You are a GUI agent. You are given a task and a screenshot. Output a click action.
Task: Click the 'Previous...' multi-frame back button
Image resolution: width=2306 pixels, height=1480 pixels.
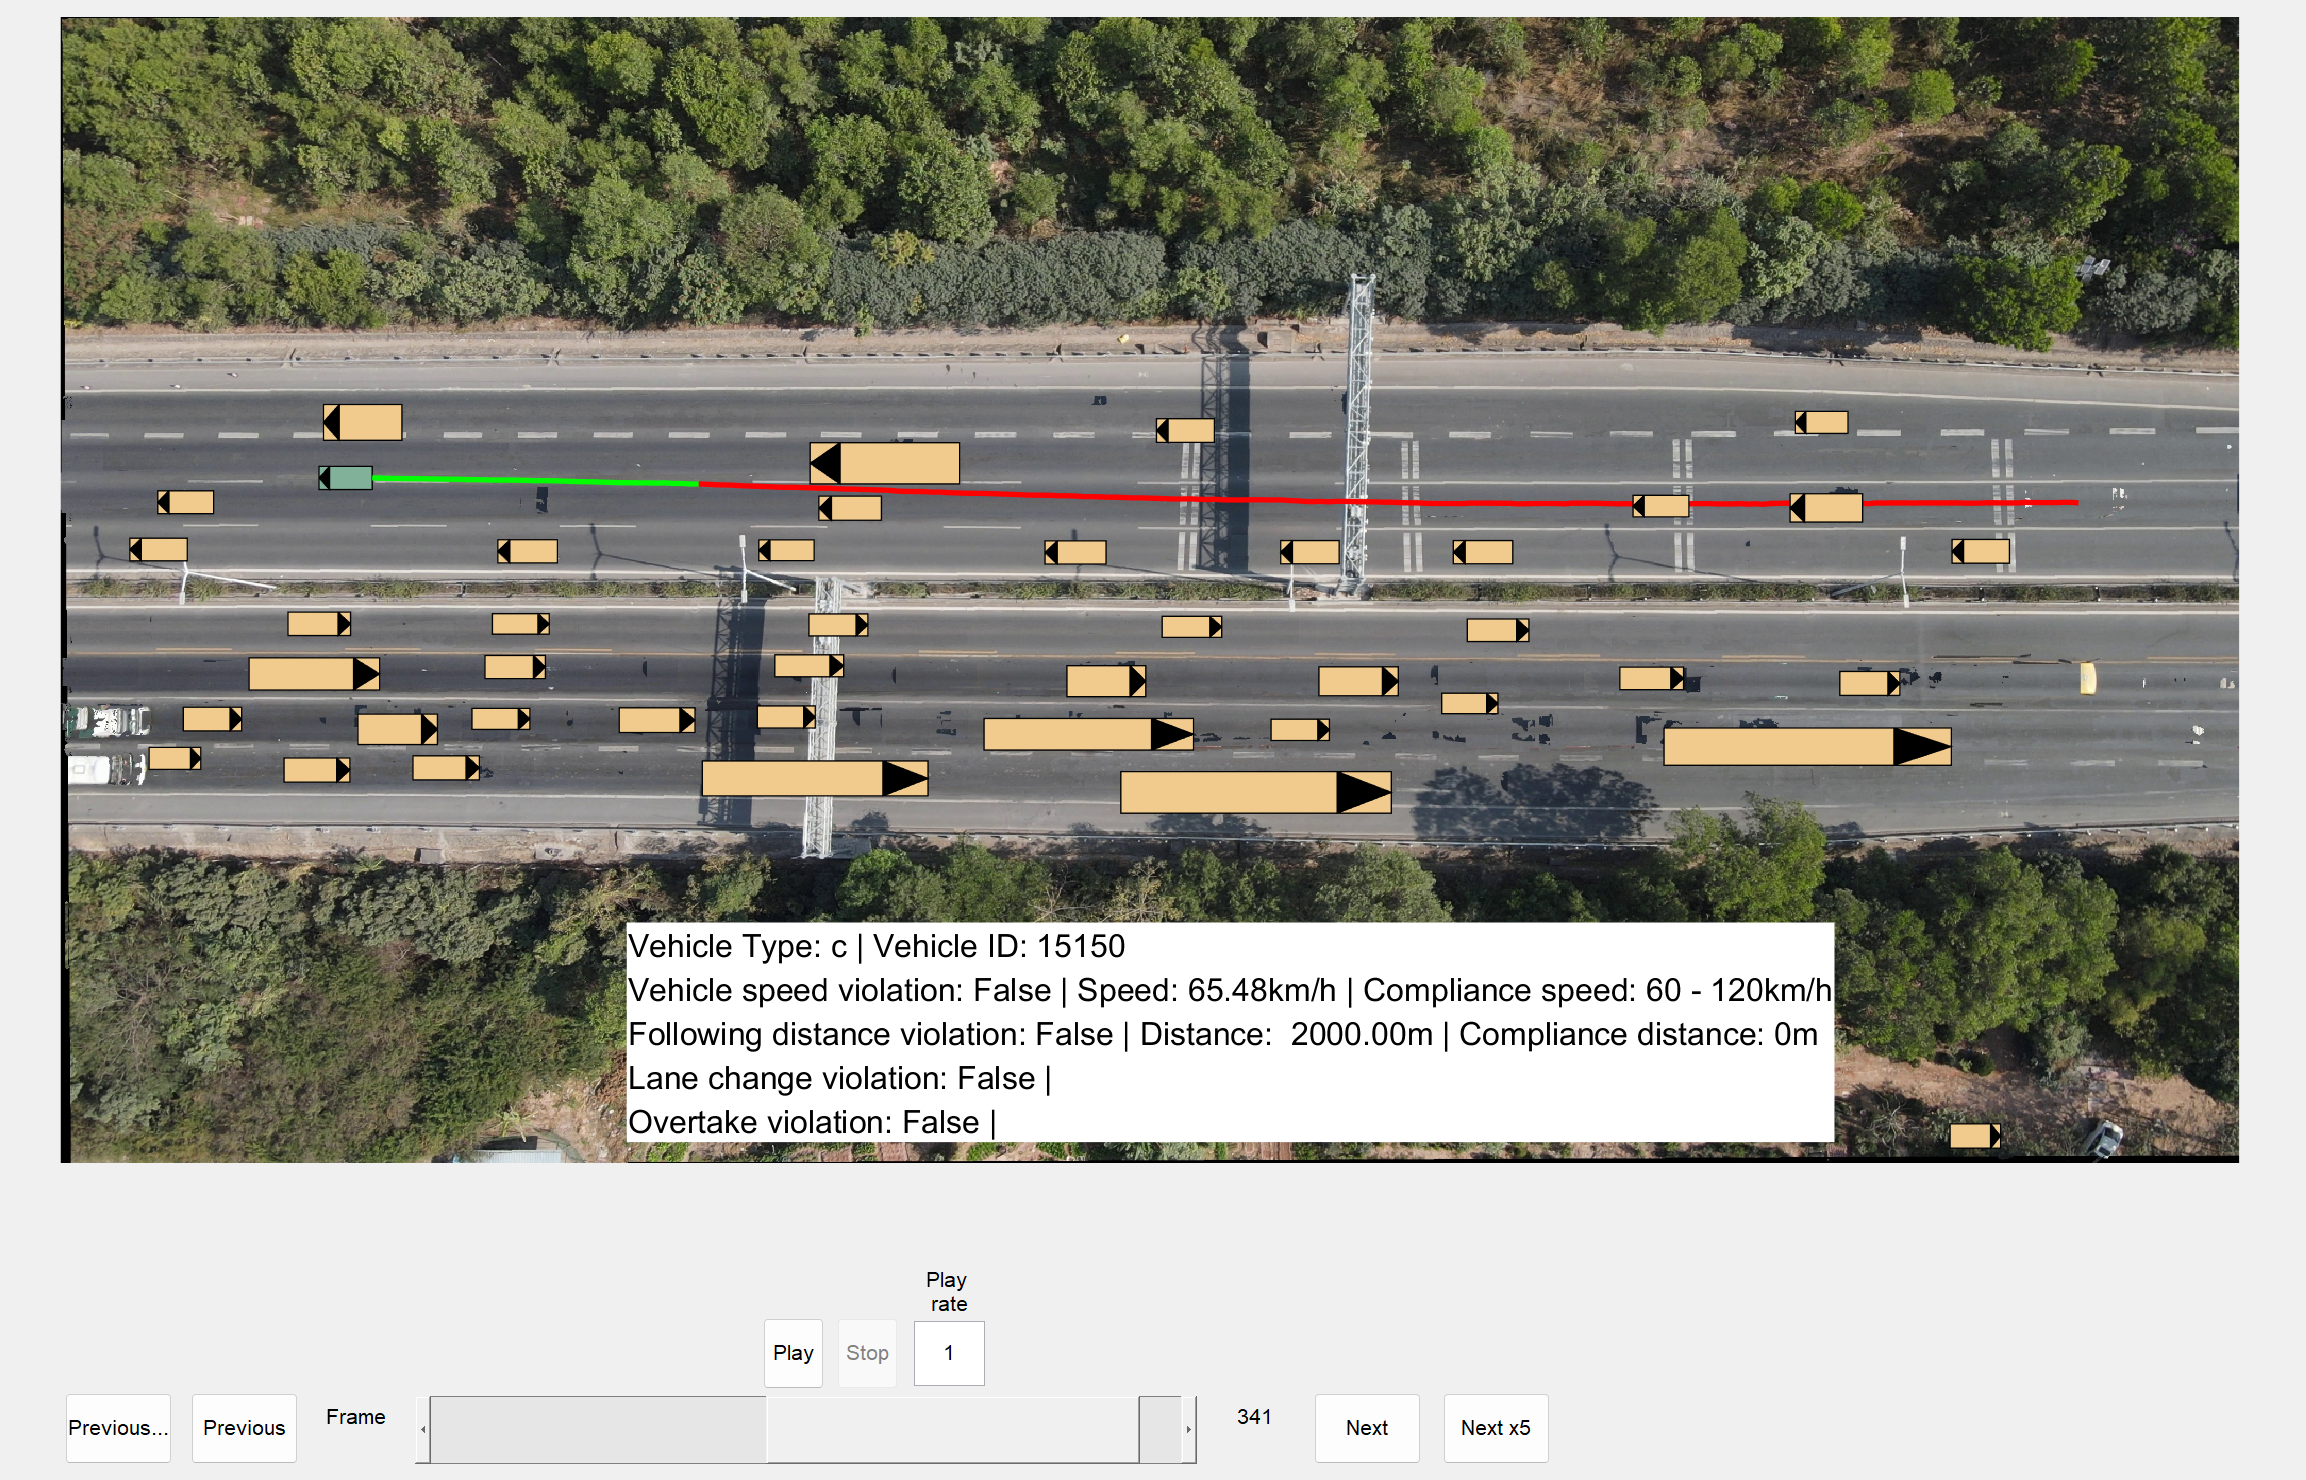point(118,1428)
